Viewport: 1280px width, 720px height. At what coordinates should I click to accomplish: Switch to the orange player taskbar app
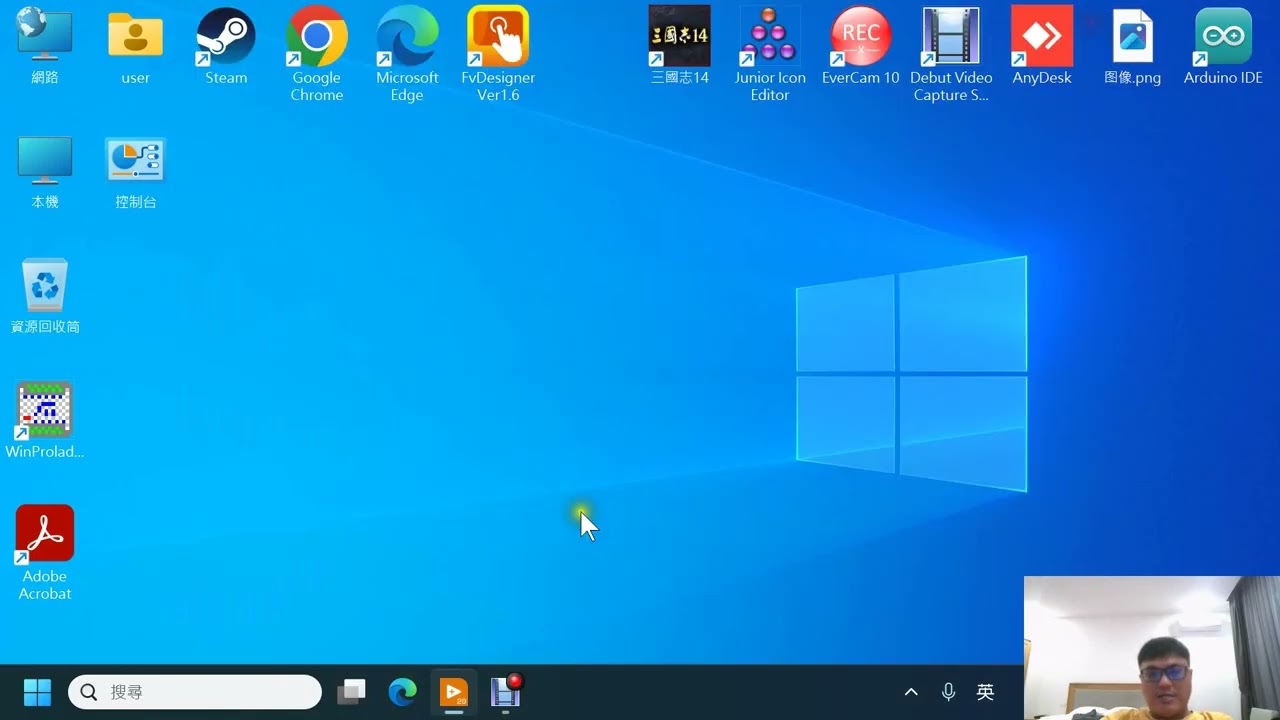click(x=454, y=692)
